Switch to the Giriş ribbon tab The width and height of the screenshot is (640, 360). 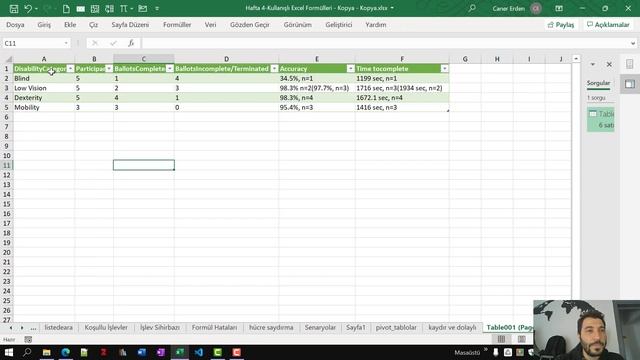(44, 25)
